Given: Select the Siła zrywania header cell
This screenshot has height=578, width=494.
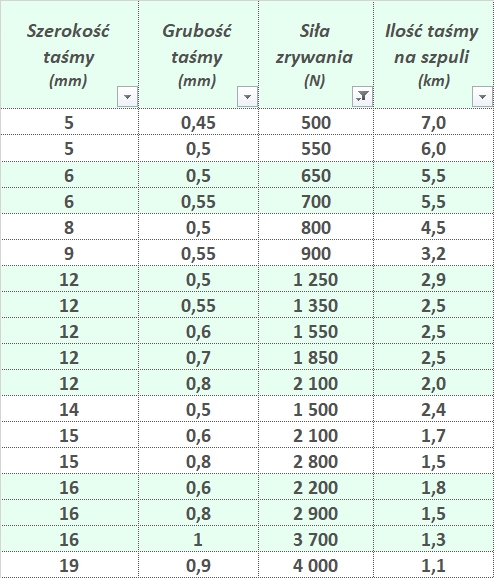Looking at the screenshot, I should [316, 55].
